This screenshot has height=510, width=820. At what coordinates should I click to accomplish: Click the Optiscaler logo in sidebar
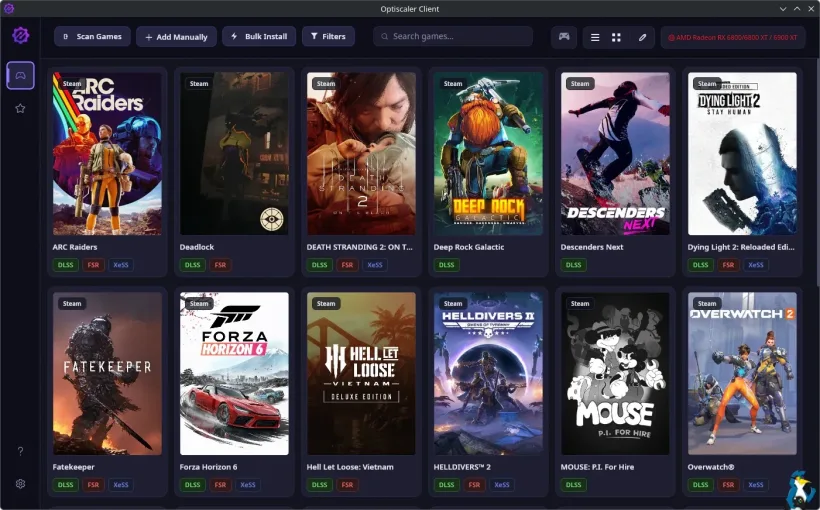tap(20, 36)
